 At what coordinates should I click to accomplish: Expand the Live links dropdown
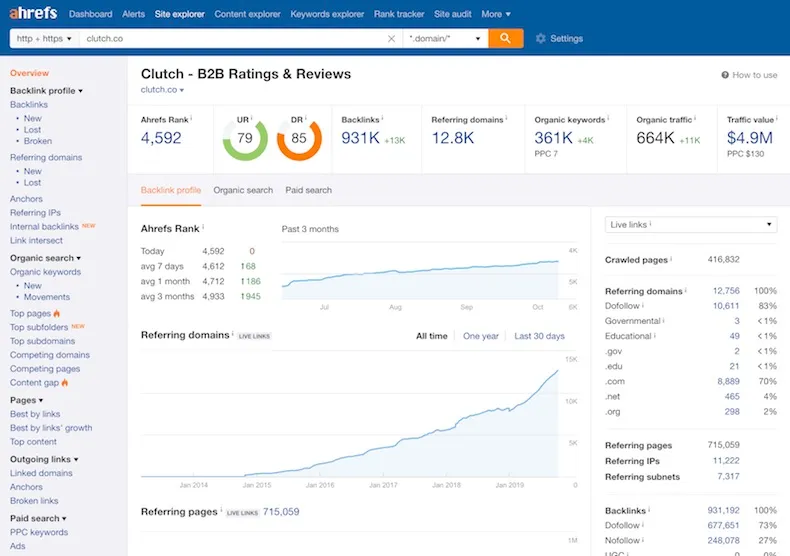691,225
